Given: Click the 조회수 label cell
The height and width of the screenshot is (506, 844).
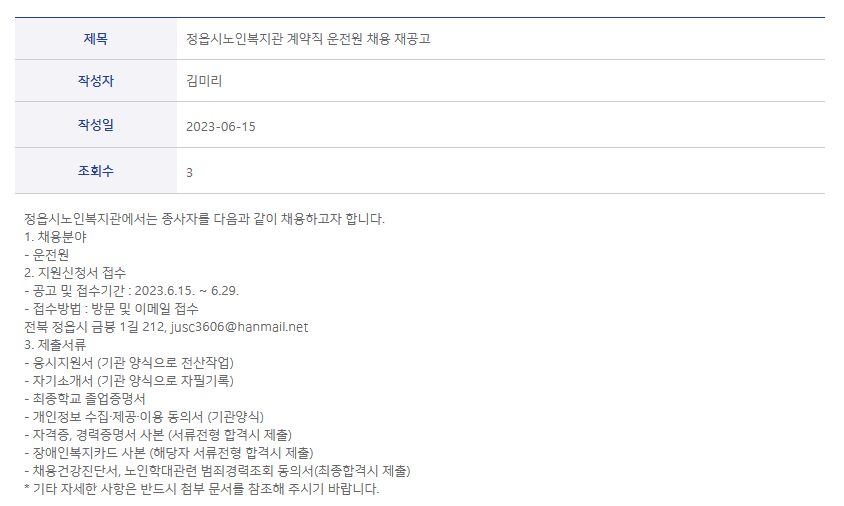Looking at the screenshot, I should pyautogui.click(x=96, y=171).
